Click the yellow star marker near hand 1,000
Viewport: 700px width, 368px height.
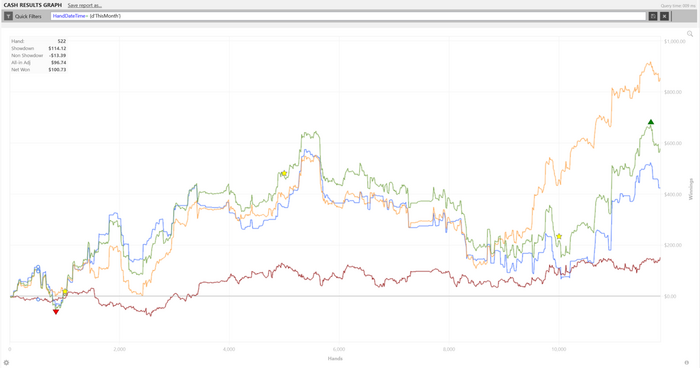[65, 292]
